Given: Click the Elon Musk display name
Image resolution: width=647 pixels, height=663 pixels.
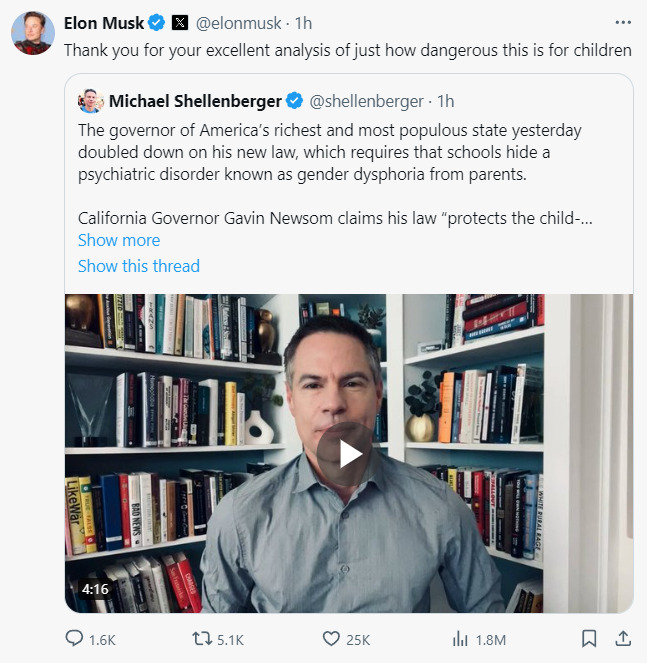Looking at the screenshot, I should (104, 22).
